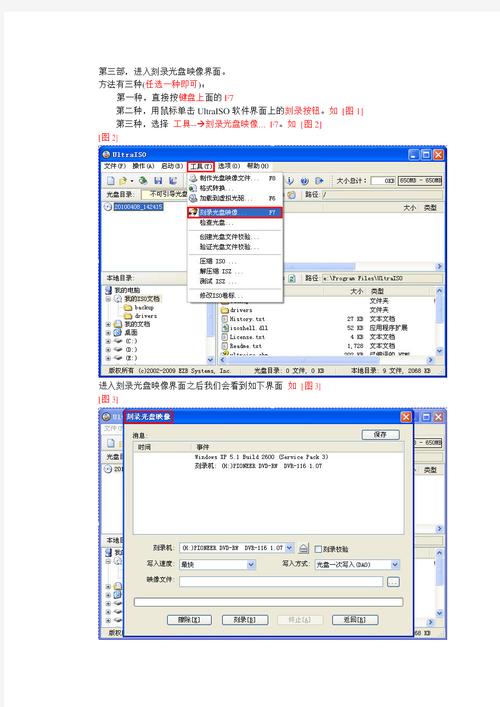The width and height of the screenshot is (500, 707).
Task: Click the Save floppy disk icon in upper toolbar
Action: 158,181
